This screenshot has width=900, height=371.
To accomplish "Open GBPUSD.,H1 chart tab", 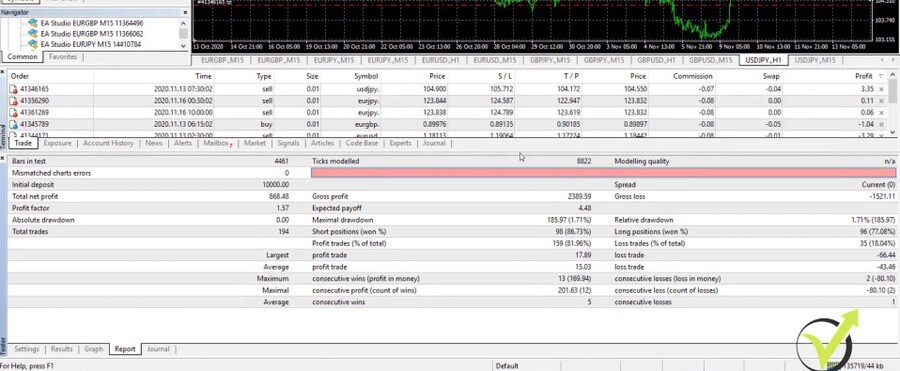I will point(656,60).
